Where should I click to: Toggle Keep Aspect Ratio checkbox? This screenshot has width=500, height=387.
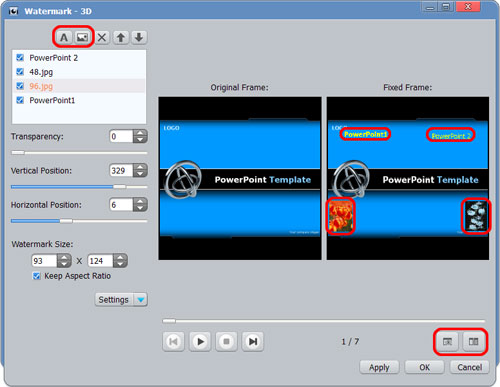(x=36, y=276)
